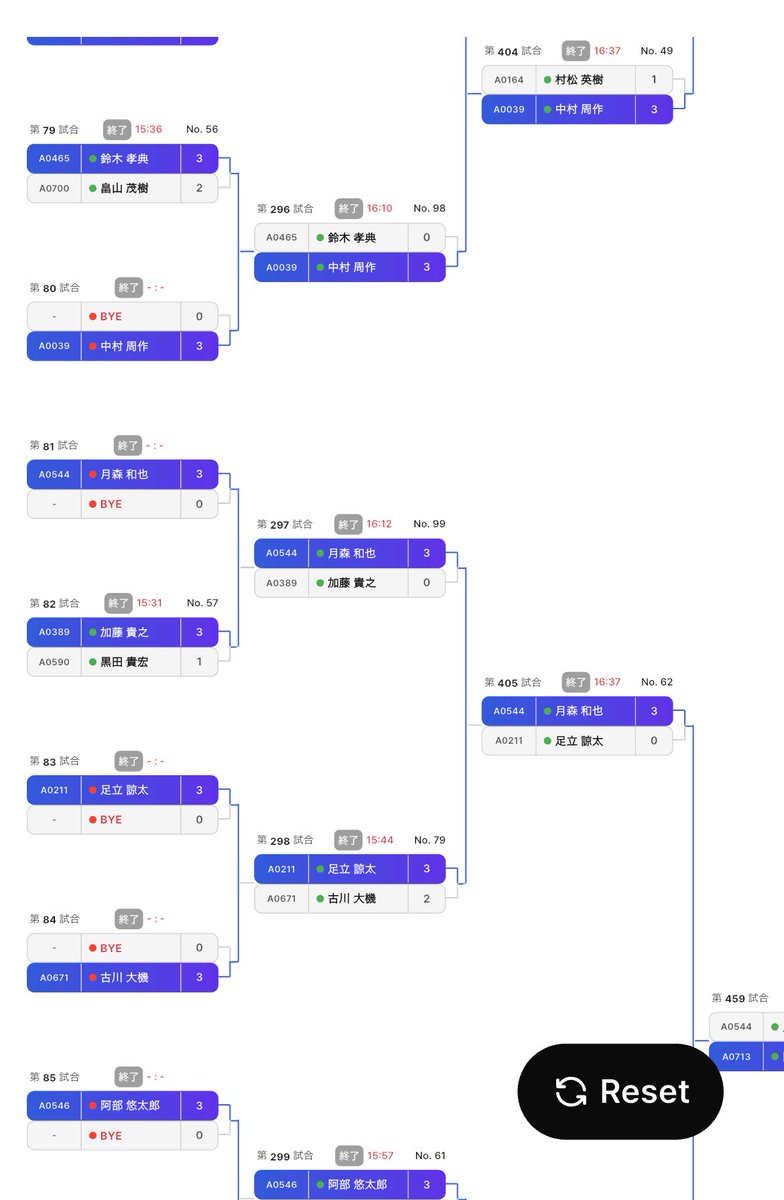Click the green dot beside 古川 大機 in match 298
This screenshot has height=1200, width=784.
320,899
